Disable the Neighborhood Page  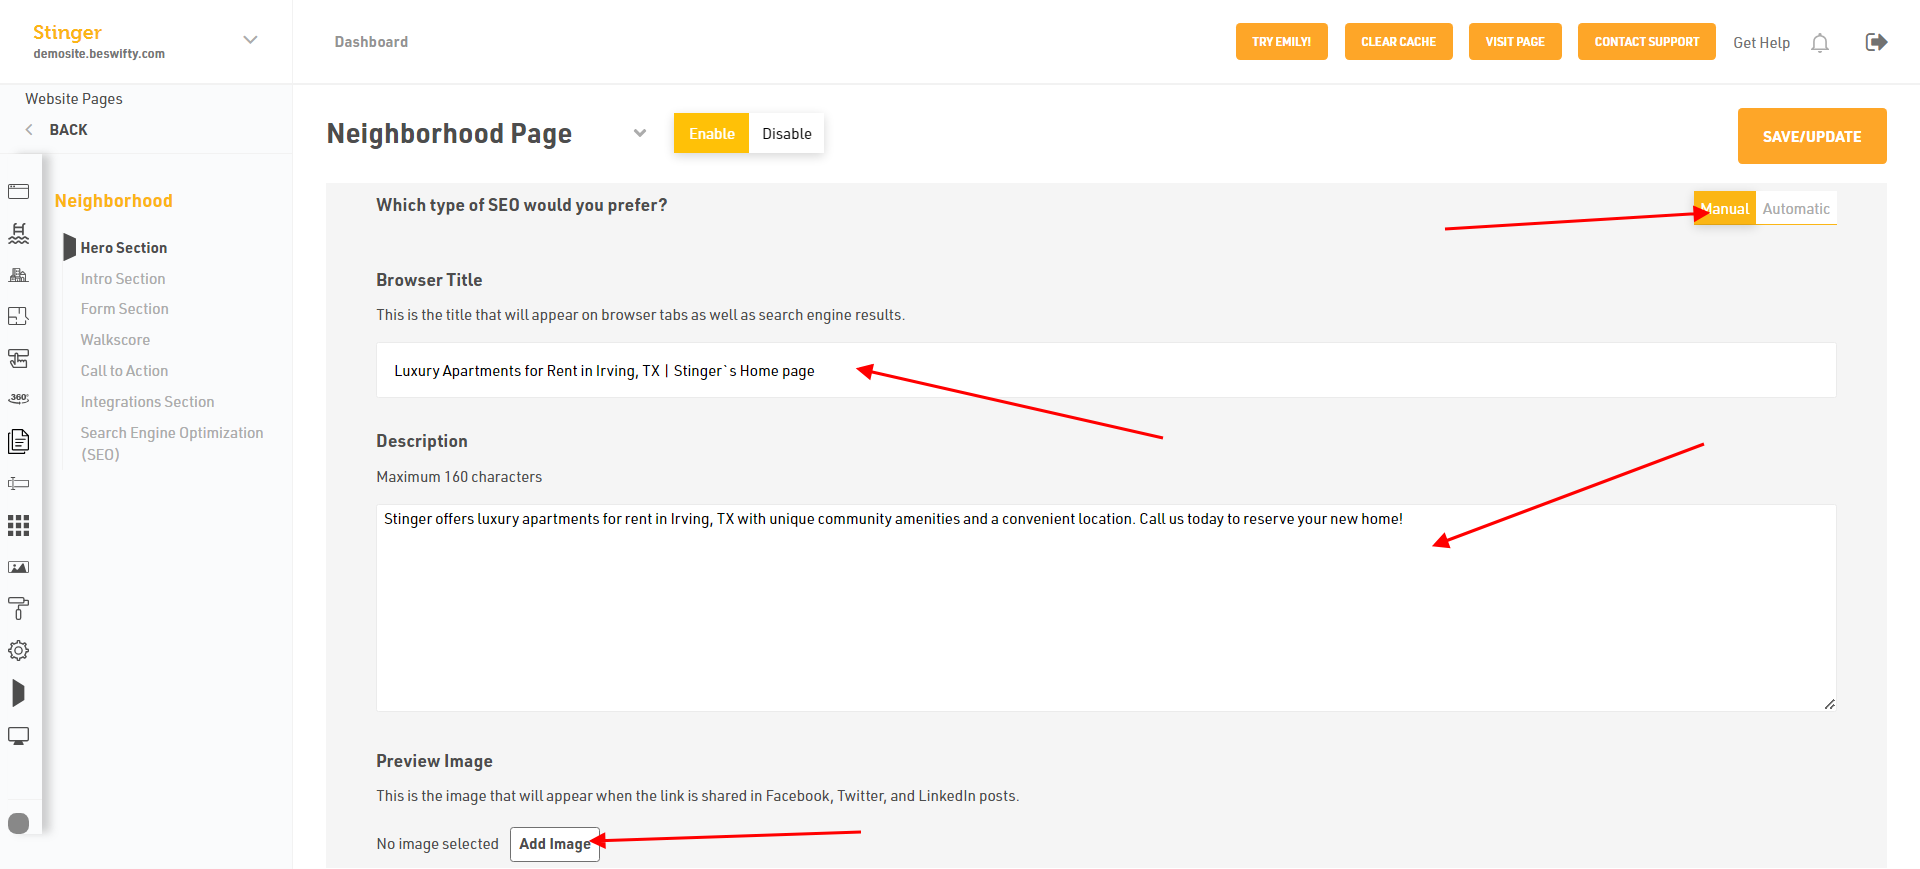click(x=786, y=134)
